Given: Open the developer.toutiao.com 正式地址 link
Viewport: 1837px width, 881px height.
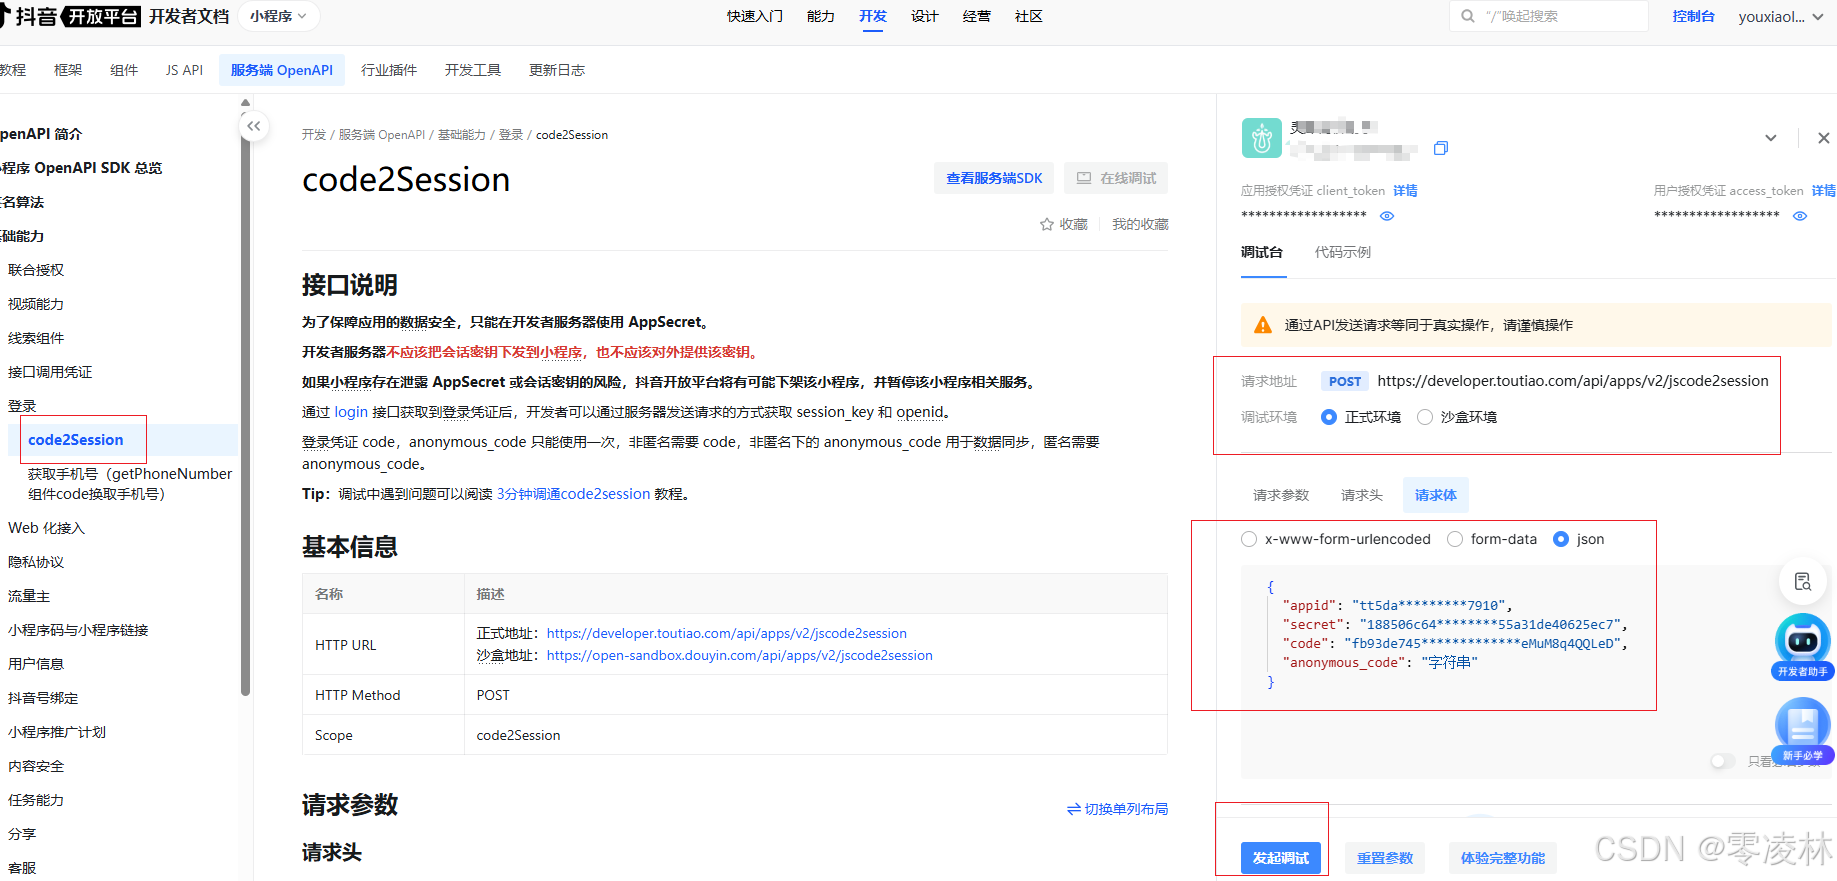Looking at the screenshot, I should tap(727, 633).
